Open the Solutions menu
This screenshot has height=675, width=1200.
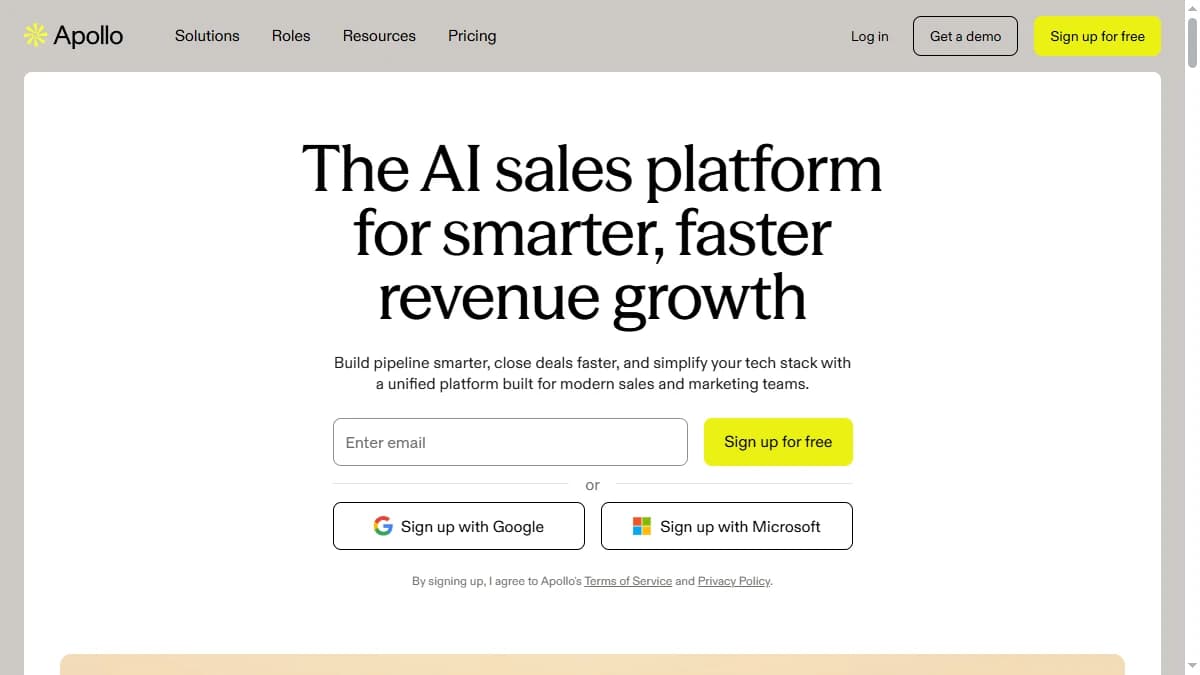coord(207,36)
